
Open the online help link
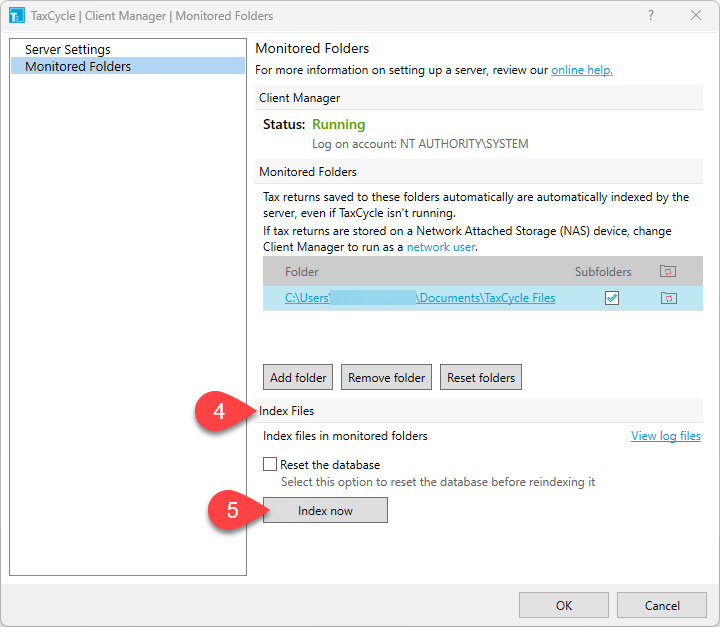[x=582, y=70]
